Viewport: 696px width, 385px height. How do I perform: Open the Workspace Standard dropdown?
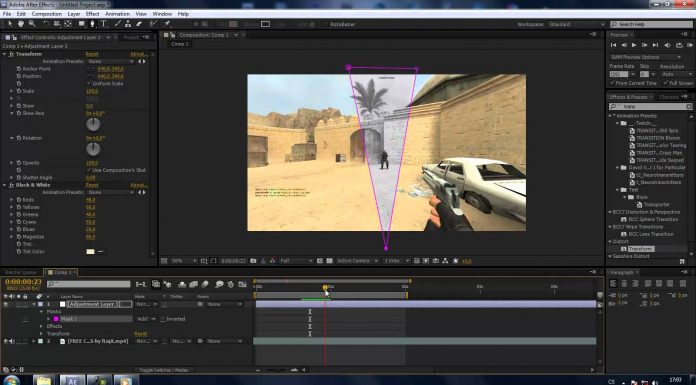pos(576,24)
